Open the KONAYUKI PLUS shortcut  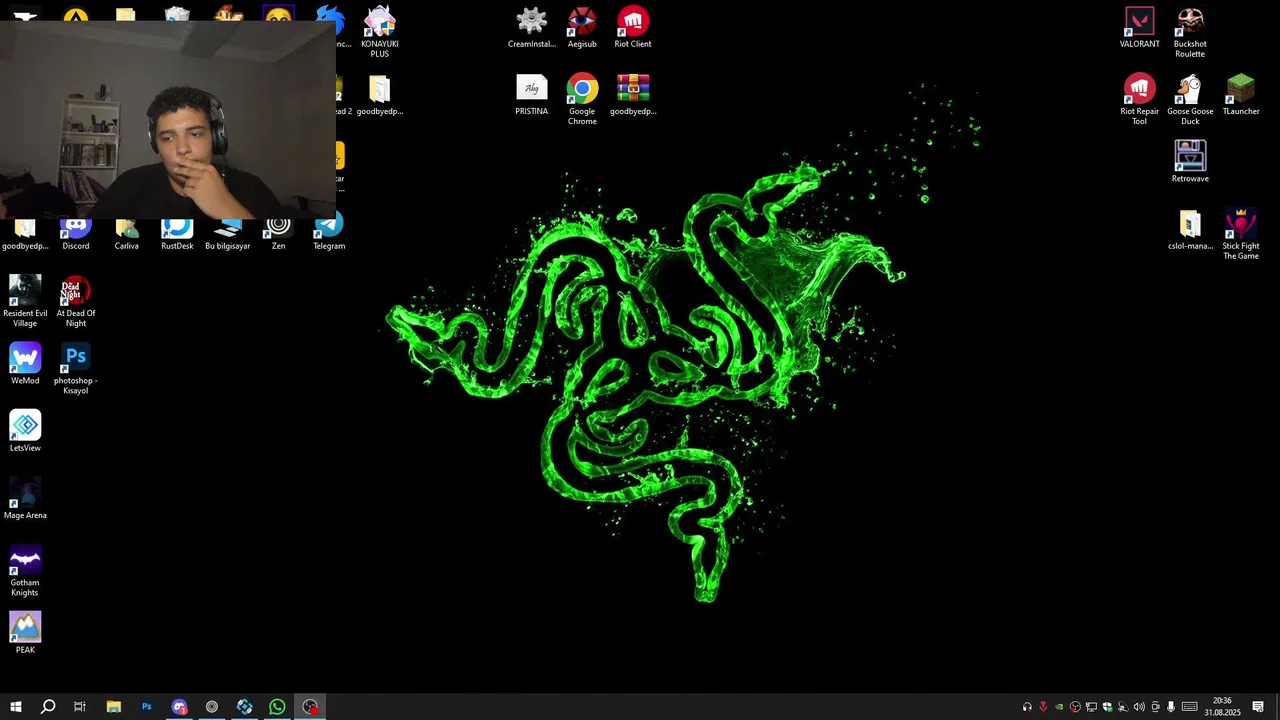click(x=379, y=31)
